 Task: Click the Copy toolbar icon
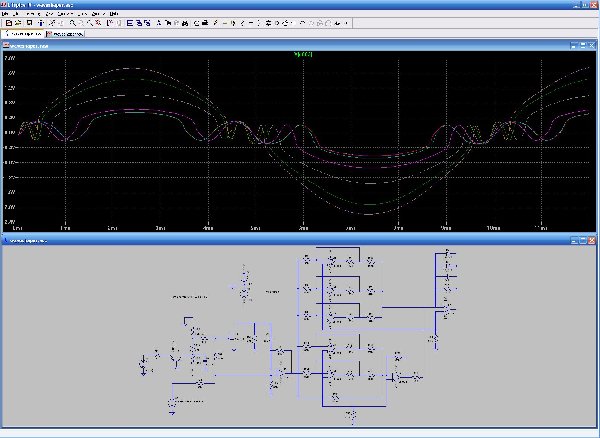(x=168, y=23)
